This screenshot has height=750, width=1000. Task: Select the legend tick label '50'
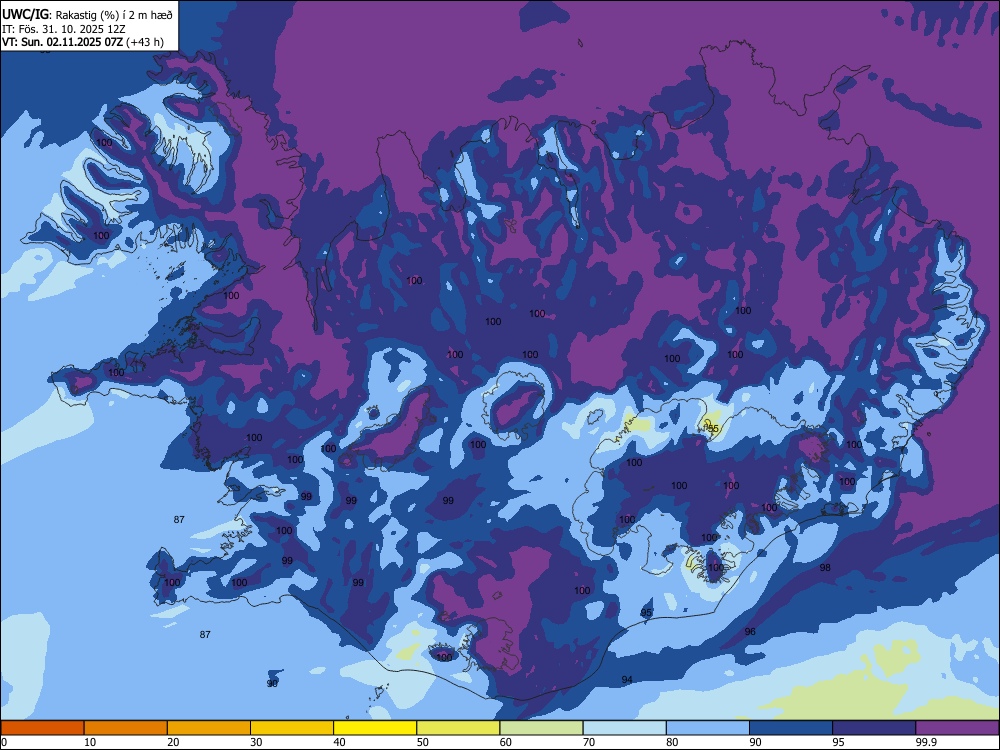(422, 742)
